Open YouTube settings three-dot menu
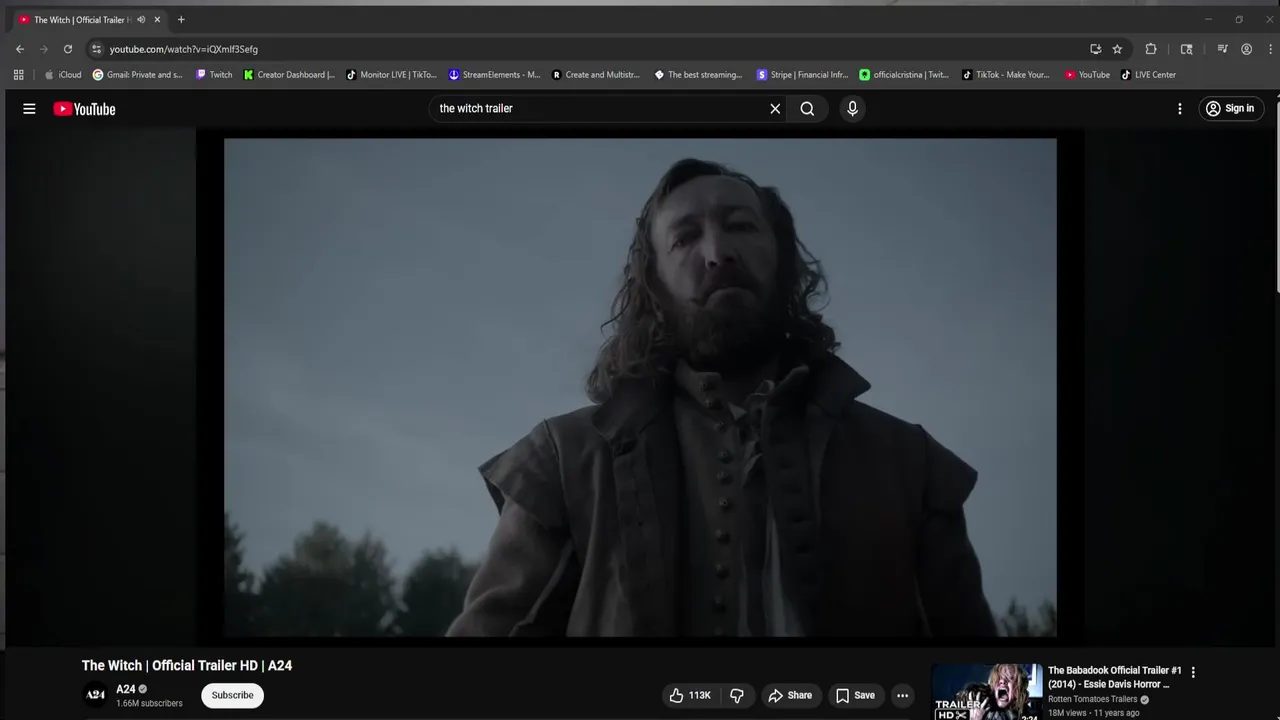 point(1180,109)
